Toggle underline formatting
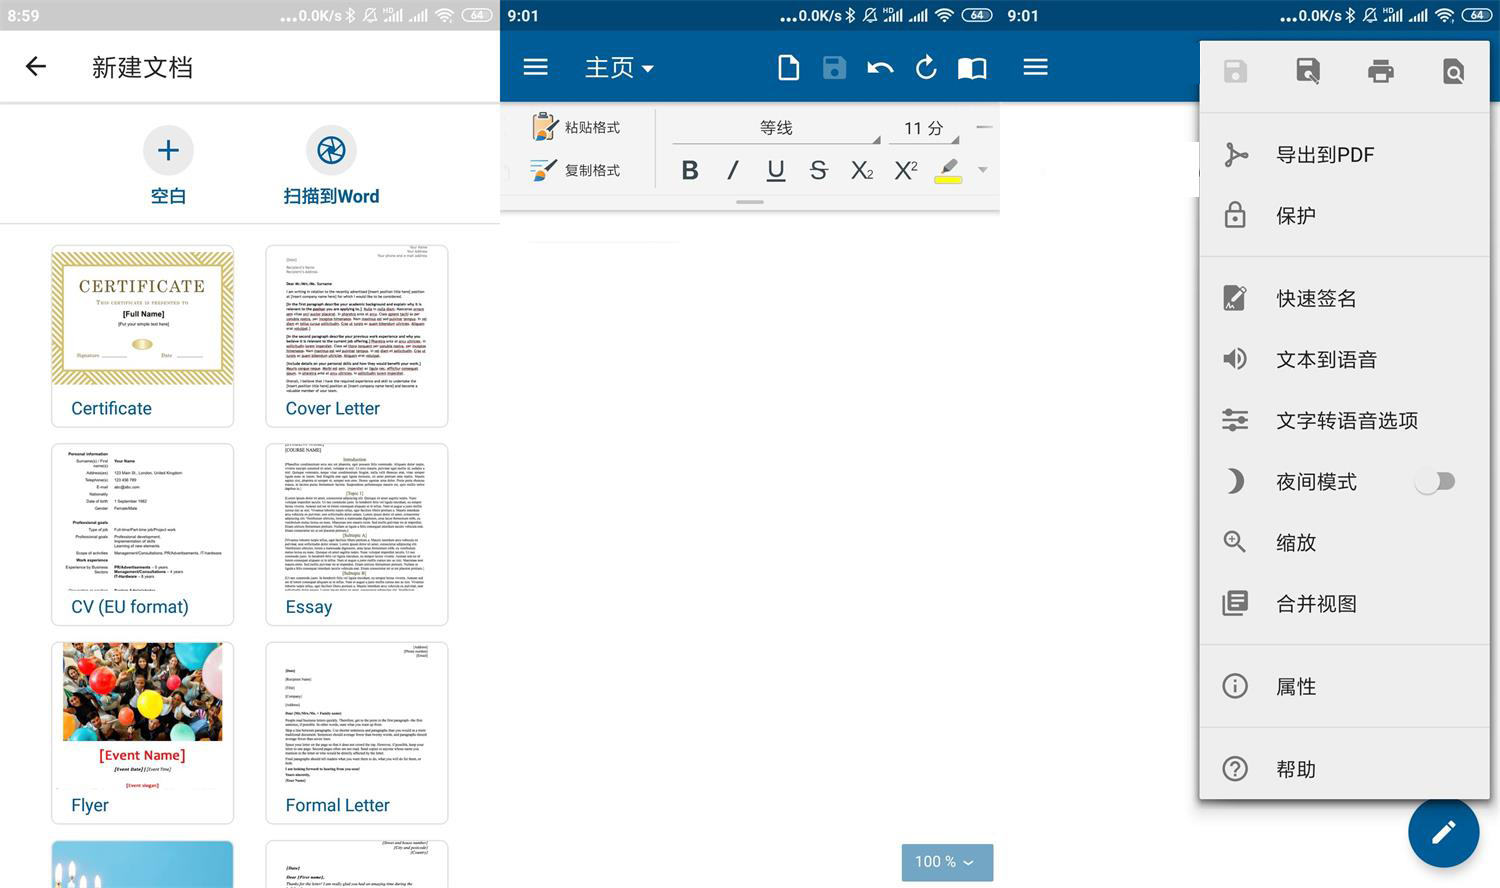This screenshot has height=888, width=1500. [776, 171]
